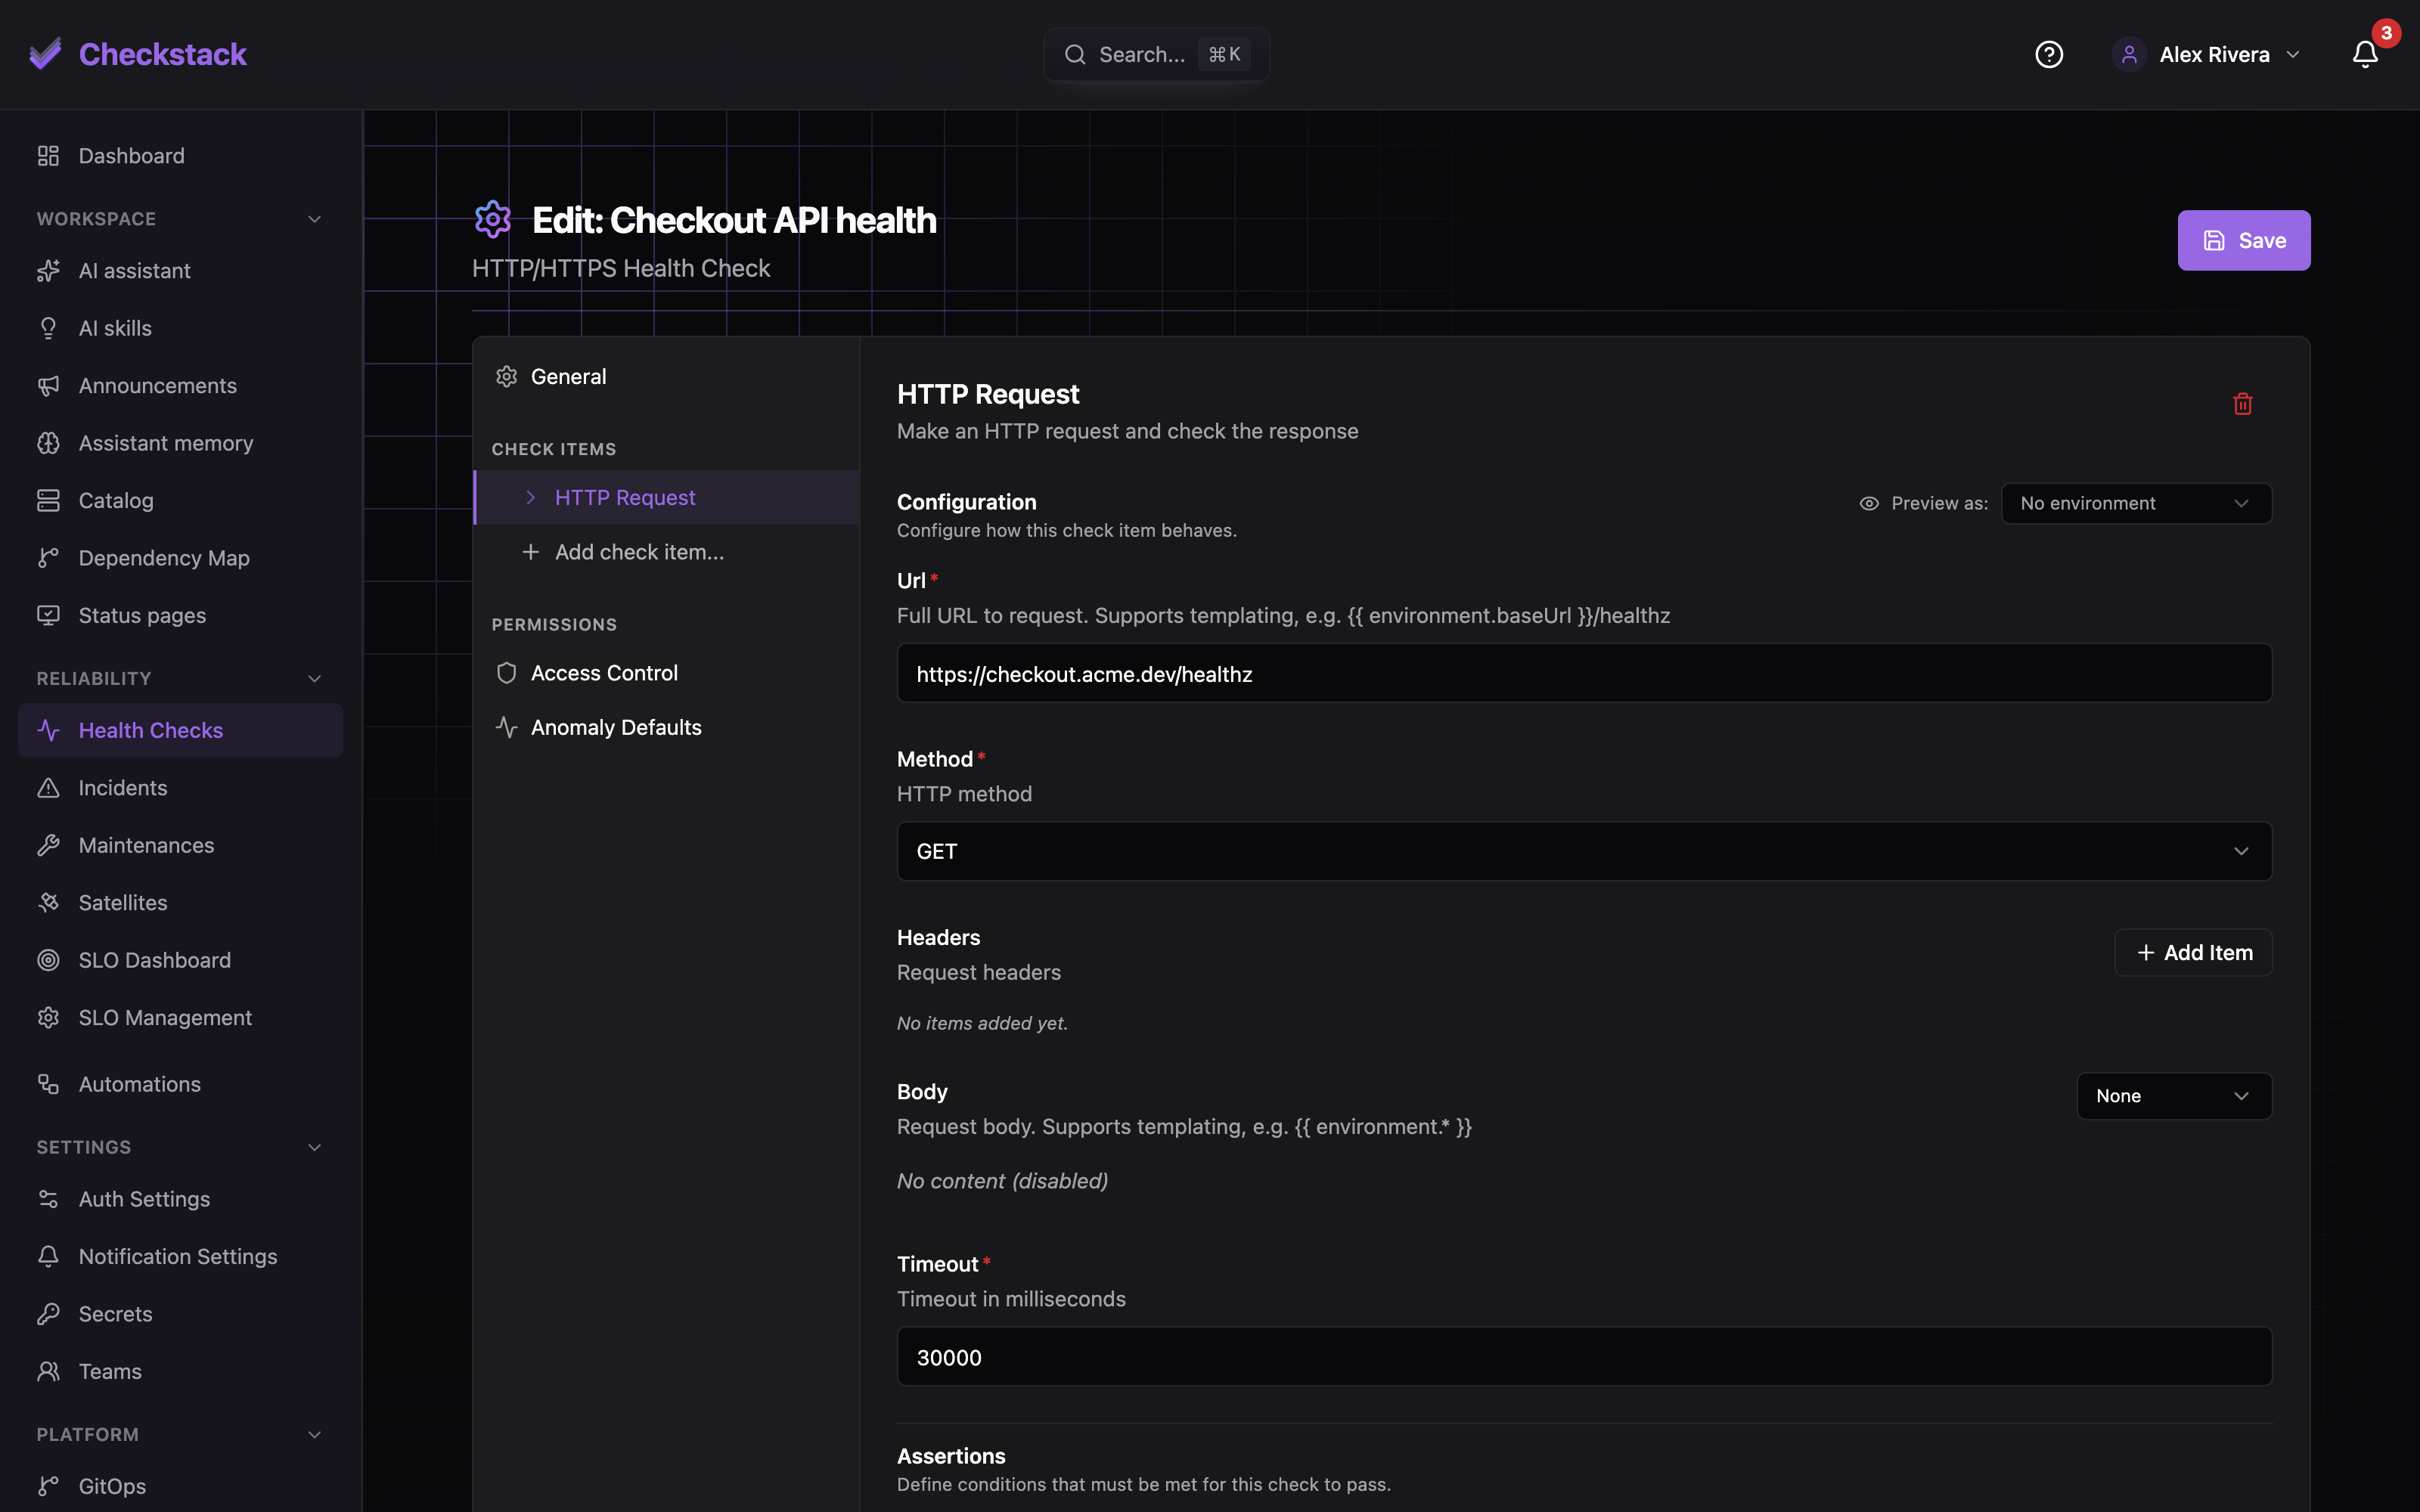Image resolution: width=2420 pixels, height=1512 pixels.
Task: Click the Notification Settings bell icon
Action: click(x=48, y=1256)
